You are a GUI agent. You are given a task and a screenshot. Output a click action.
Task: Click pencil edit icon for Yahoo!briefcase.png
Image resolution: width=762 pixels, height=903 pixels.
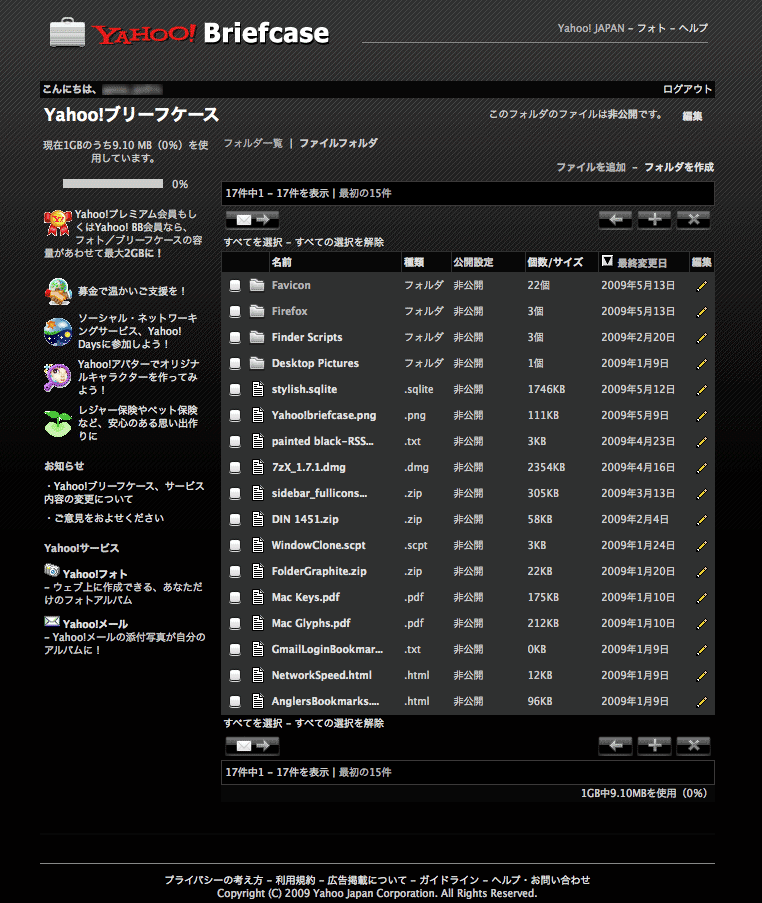coord(701,416)
